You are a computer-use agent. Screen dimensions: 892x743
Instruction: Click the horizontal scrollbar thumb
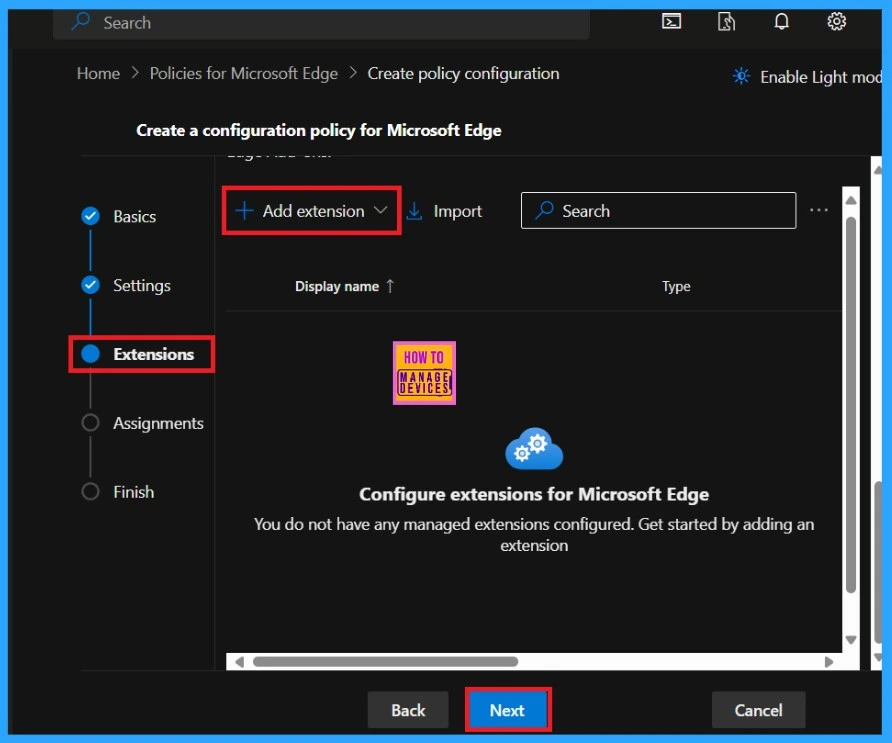[385, 662]
